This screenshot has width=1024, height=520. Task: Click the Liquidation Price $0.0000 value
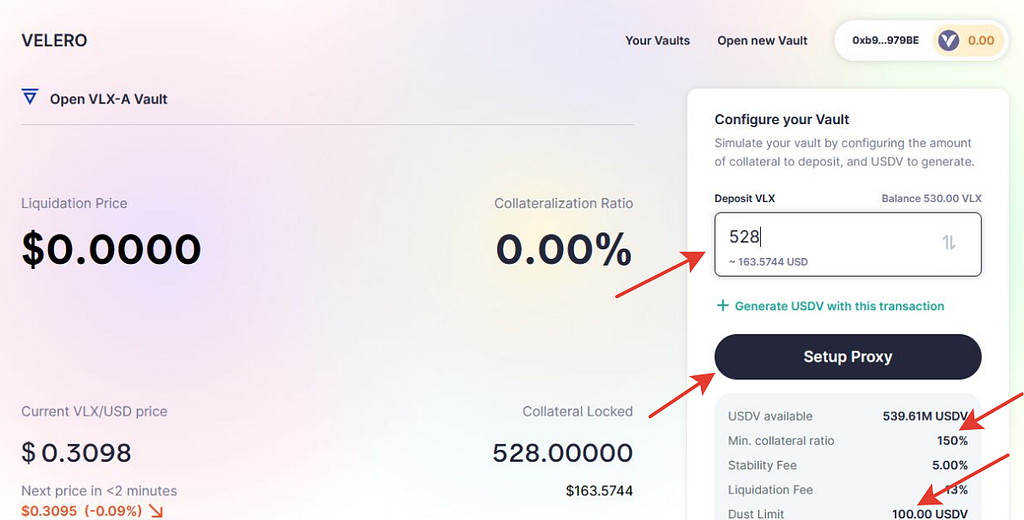coord(111,249)
